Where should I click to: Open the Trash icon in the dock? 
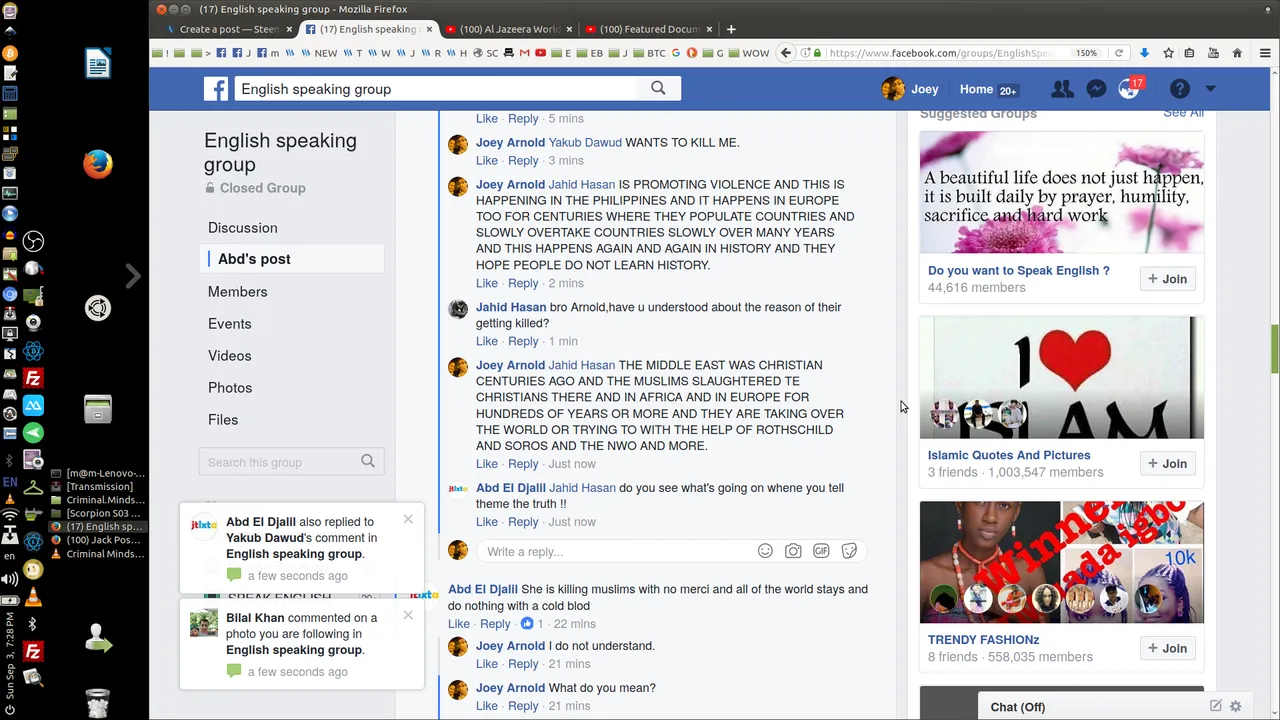pos(97,702)
